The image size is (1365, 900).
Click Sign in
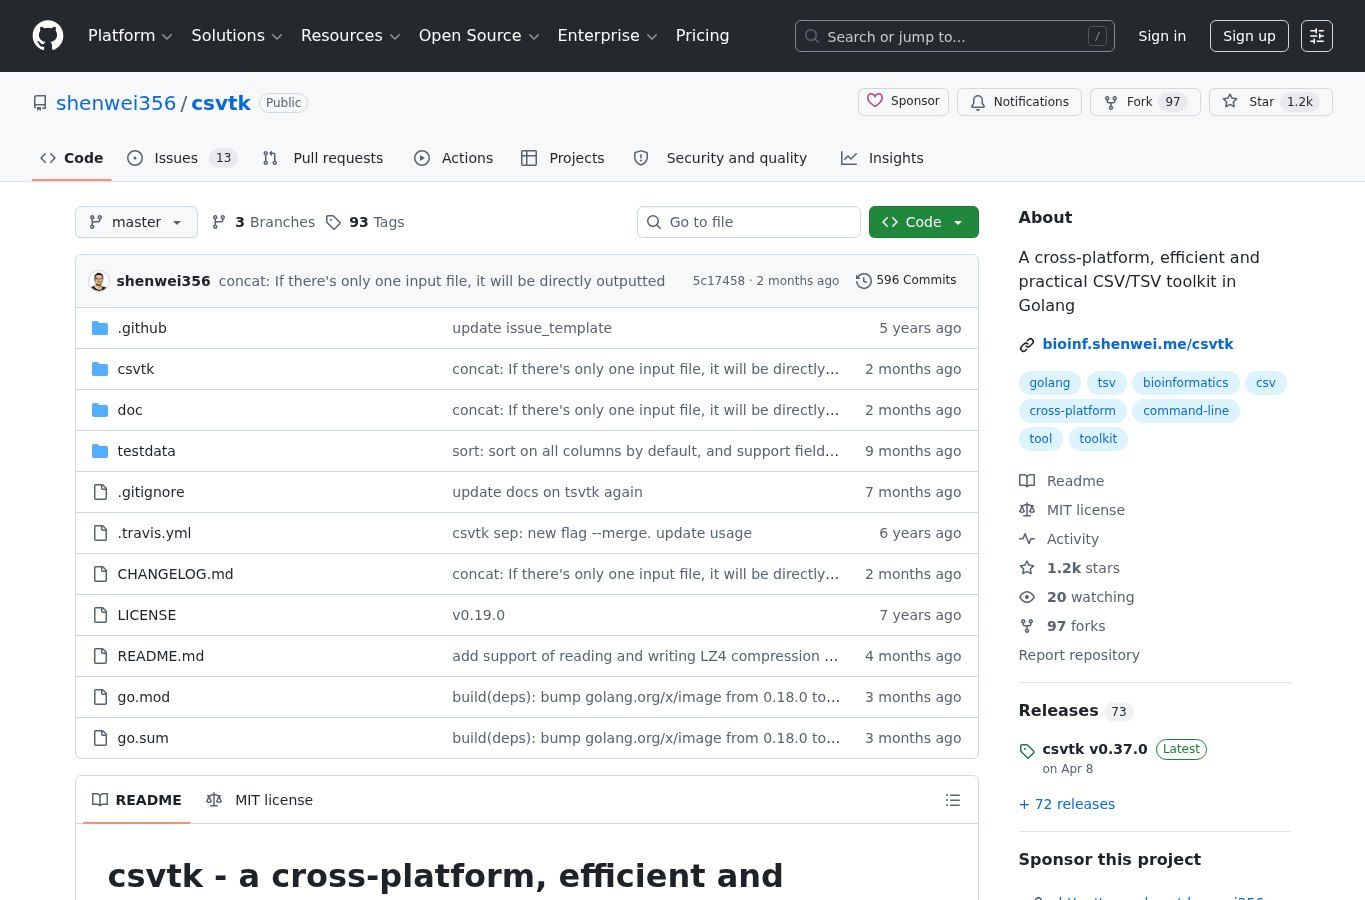1162,36
